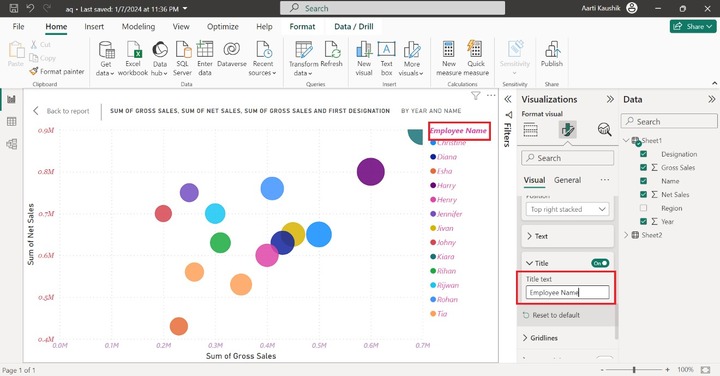The height and width of the screenshot is (376, 720).
Task: Collapse the Visualizations pane
Action: click(x=610, y=99)
